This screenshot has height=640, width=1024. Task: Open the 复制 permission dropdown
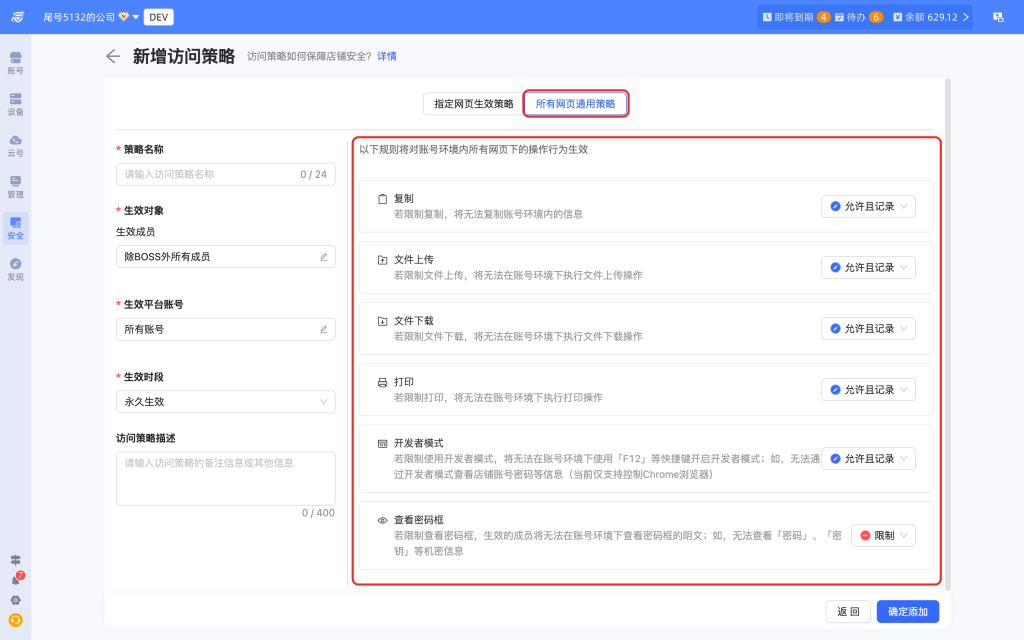tap(868, 206)
